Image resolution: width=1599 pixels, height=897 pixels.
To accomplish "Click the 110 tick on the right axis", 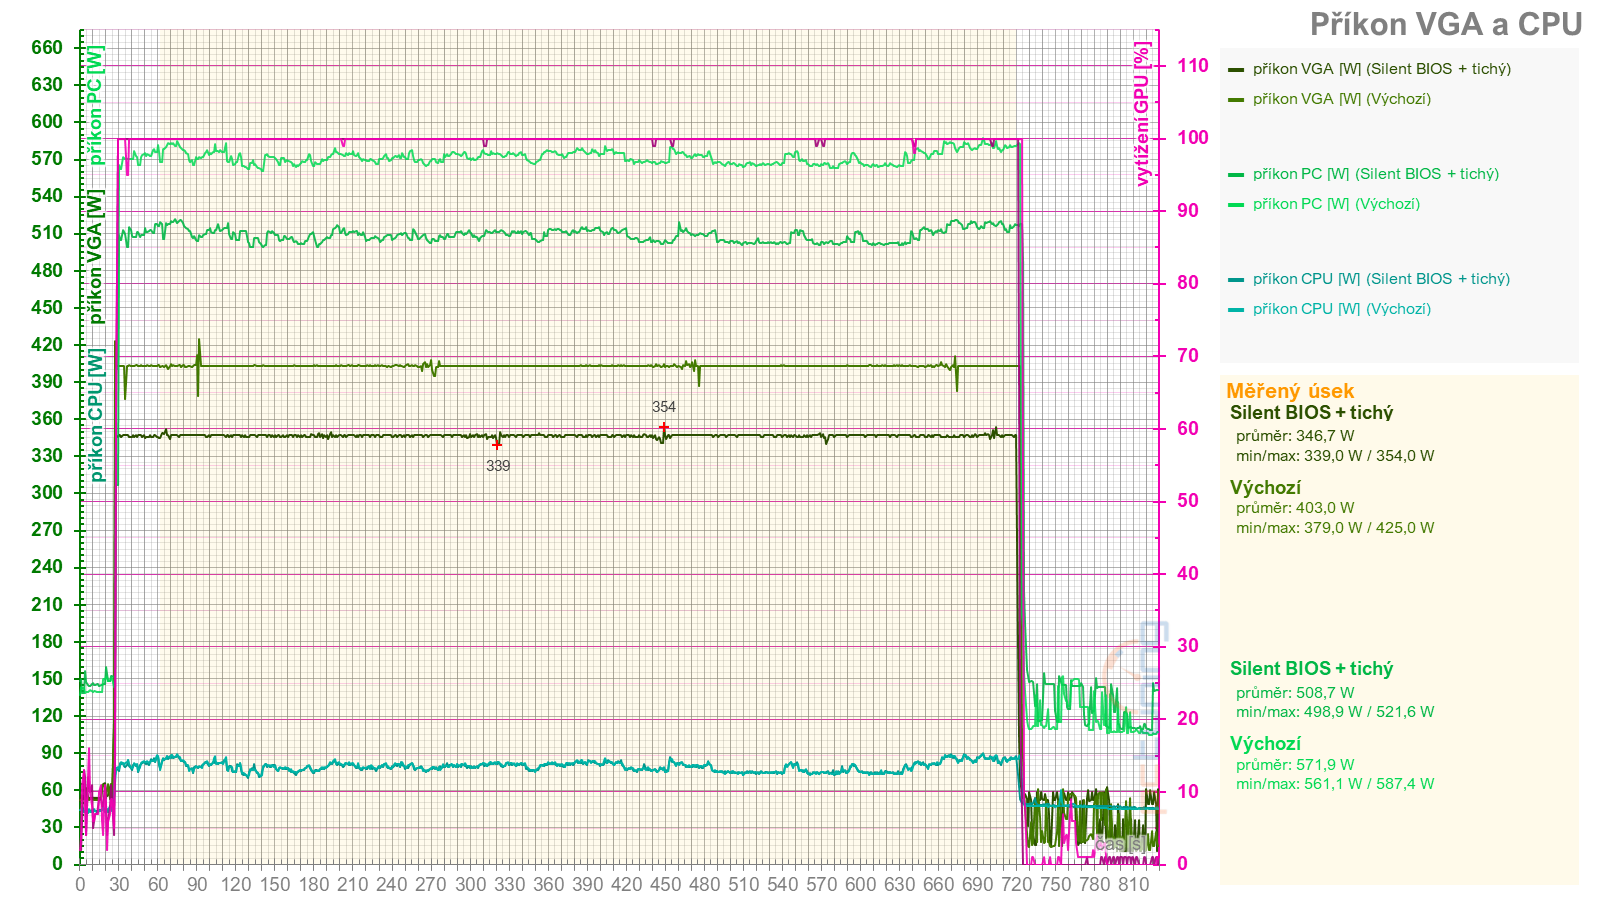I will click(x=1193, y=65).
